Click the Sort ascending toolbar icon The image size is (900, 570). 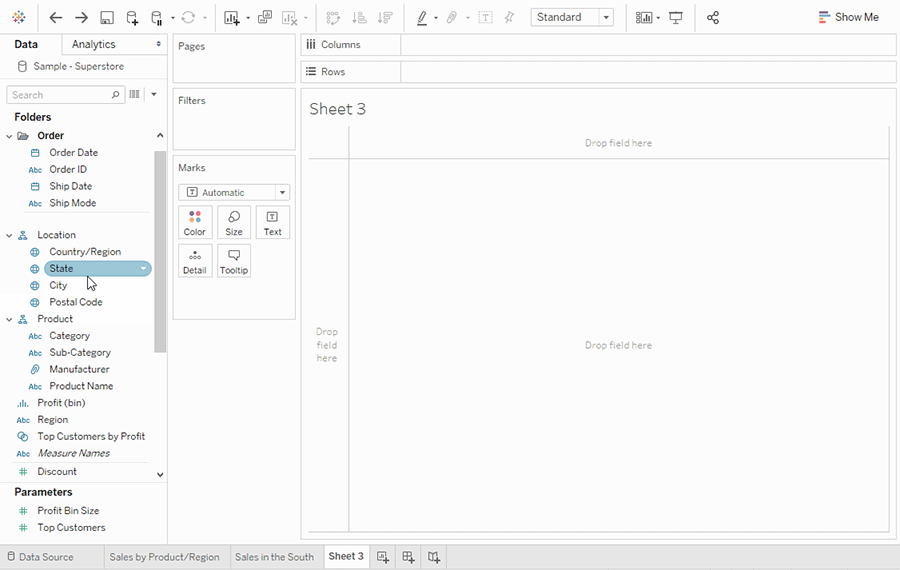point(360,18)
